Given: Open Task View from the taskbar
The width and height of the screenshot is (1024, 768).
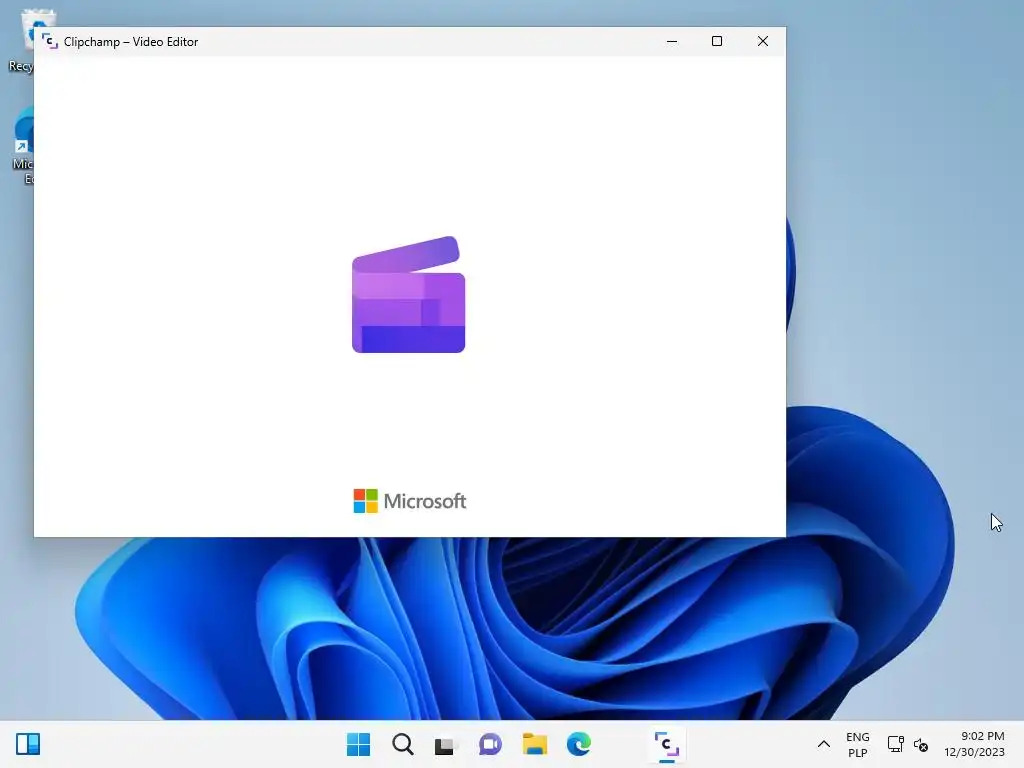Looking at the screenshot, I should [446, 744].
